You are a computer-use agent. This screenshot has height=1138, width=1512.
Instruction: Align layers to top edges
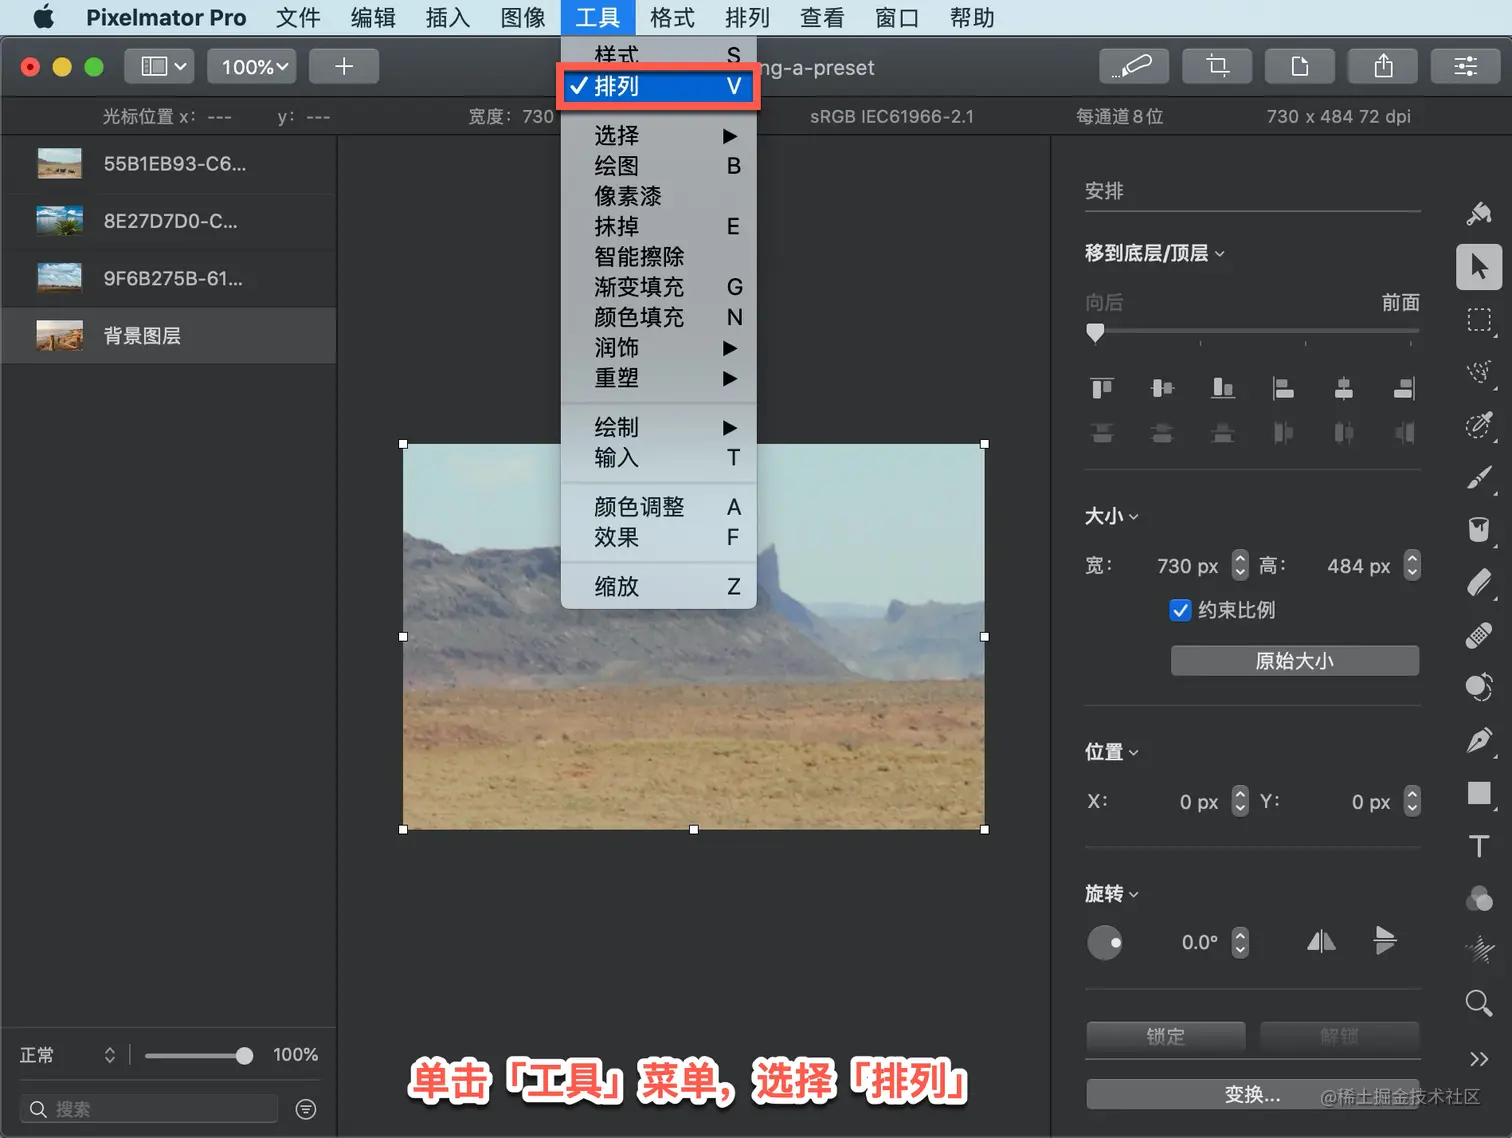click(x=1102, y=387)
